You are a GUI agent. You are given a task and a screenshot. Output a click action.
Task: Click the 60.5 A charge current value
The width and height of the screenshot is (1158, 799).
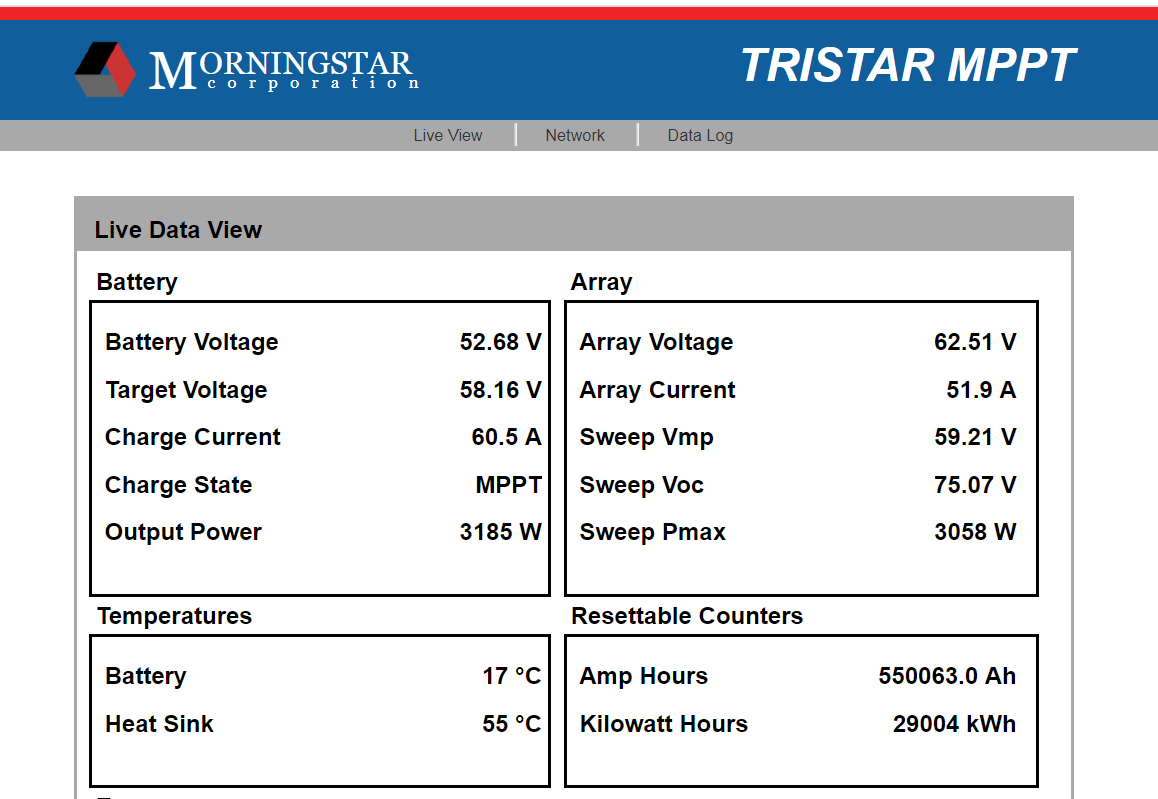506,437
